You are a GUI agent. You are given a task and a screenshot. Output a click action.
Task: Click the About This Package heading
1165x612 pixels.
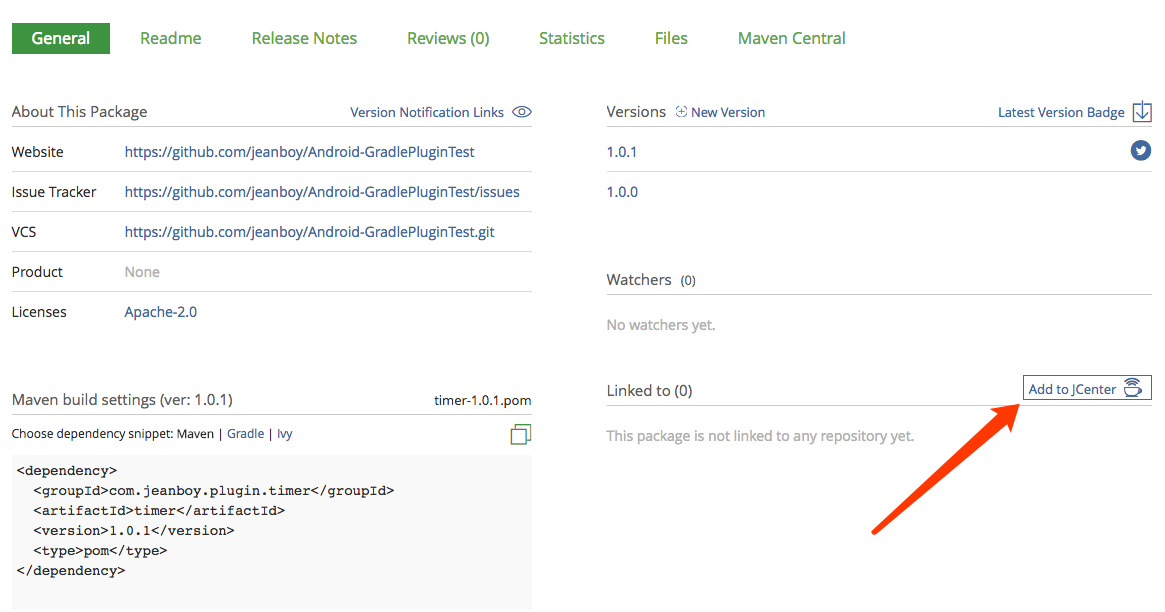click(x=79, y=111)
